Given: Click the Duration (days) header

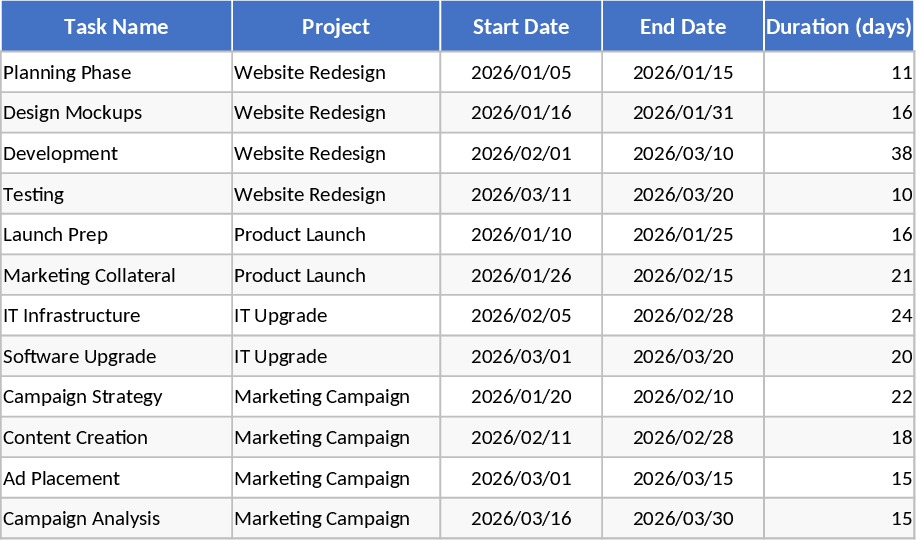Looking at the screenshot, I should point(838,27).
